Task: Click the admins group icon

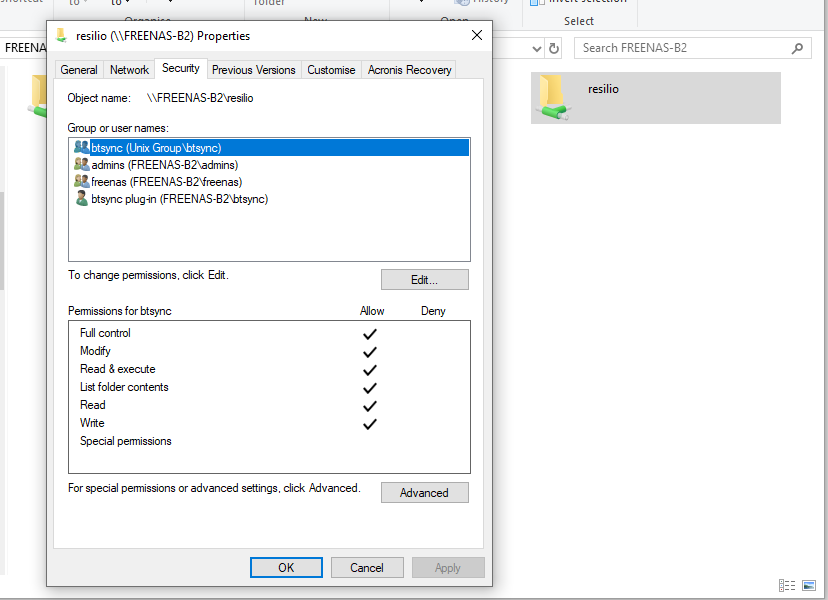Action: [x=82, y=164]
